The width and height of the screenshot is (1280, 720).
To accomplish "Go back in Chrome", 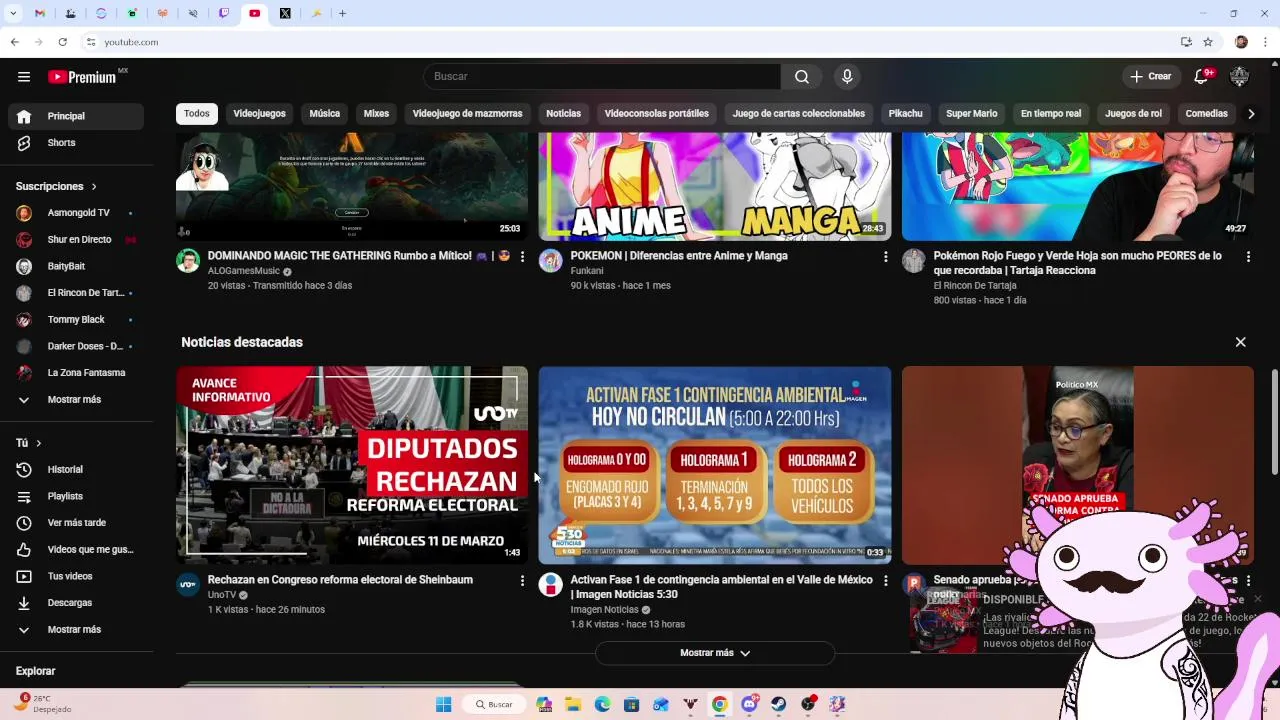I will click(14, 42).
